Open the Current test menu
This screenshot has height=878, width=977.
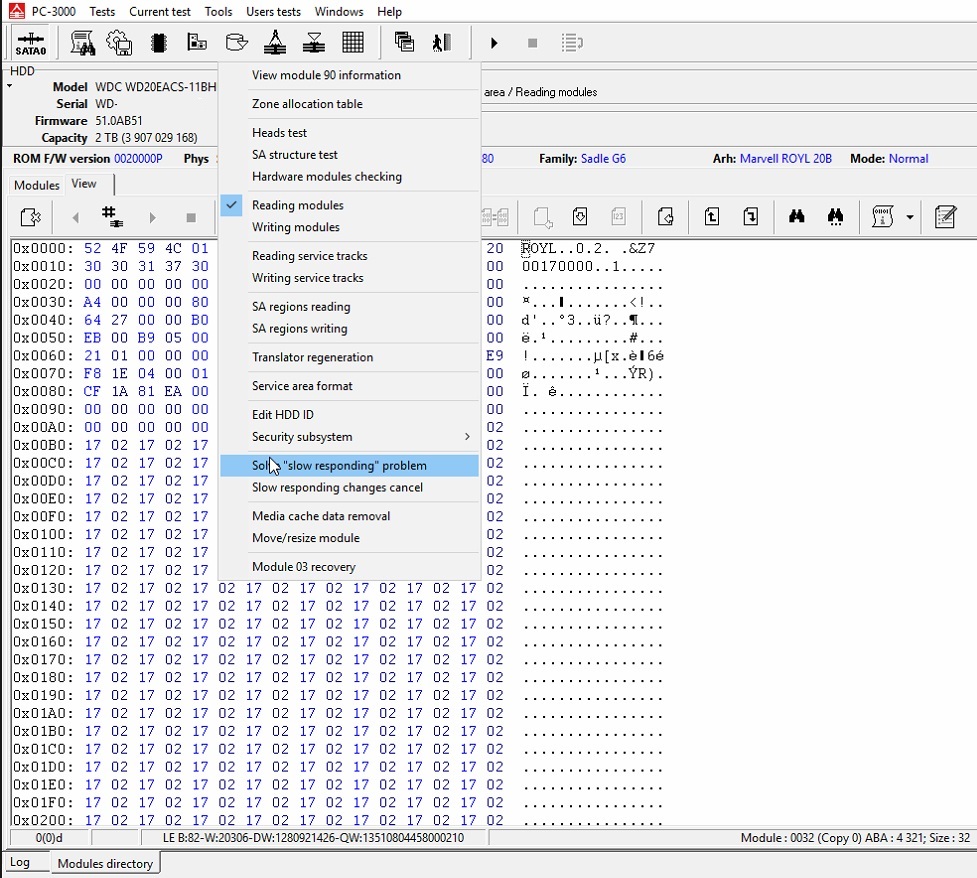point(160,11)
